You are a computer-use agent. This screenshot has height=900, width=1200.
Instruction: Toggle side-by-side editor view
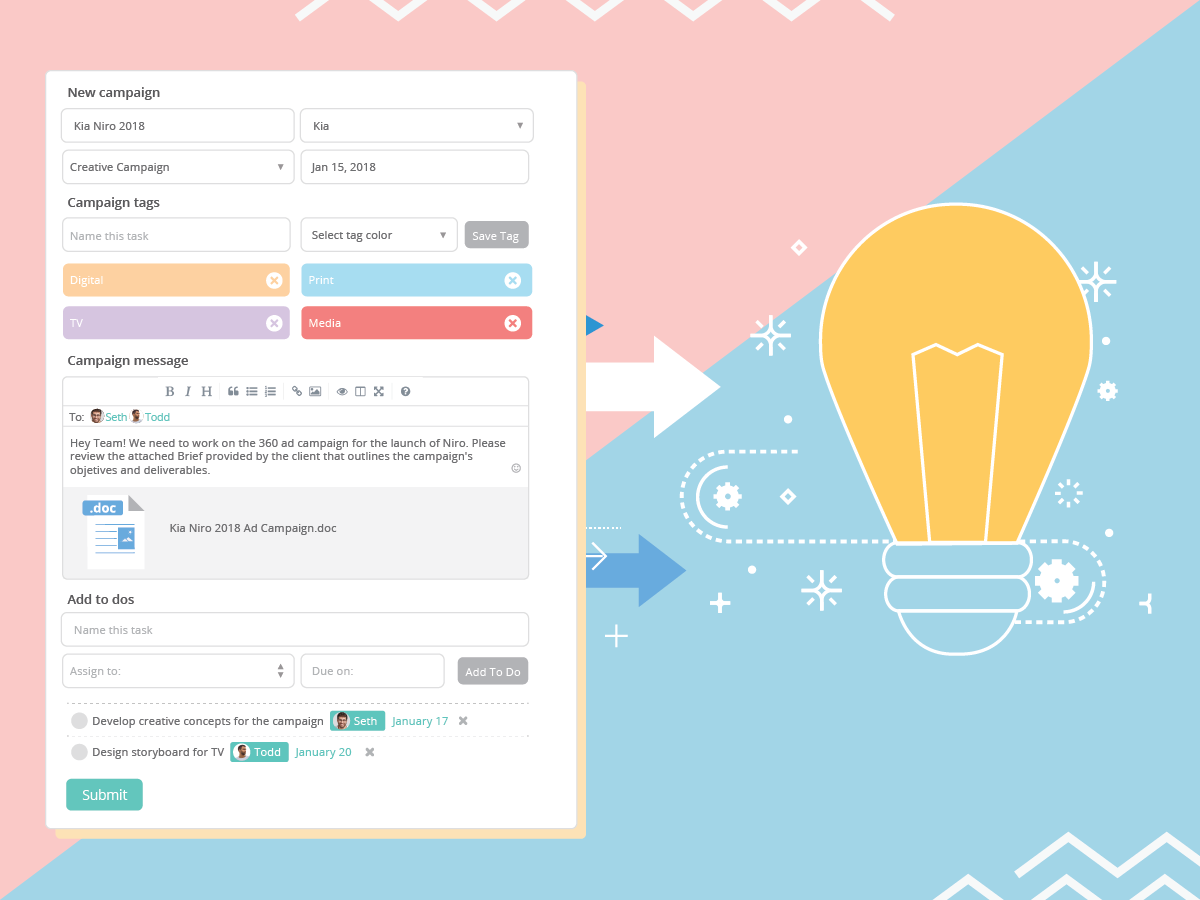point(361,391)
